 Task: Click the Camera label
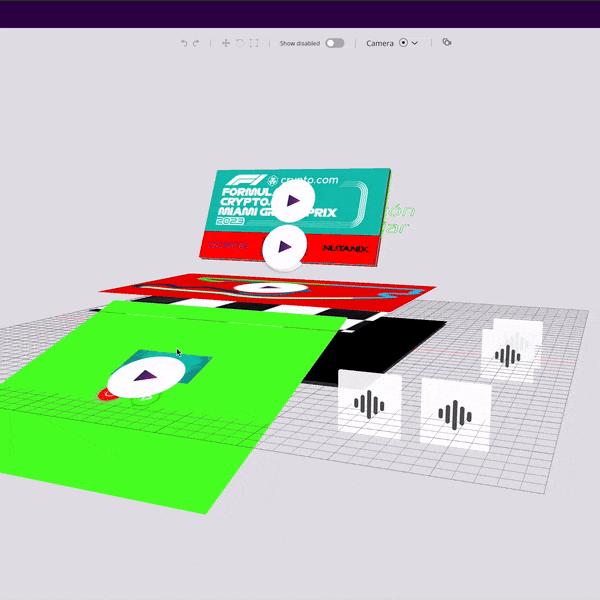point(380,43)
